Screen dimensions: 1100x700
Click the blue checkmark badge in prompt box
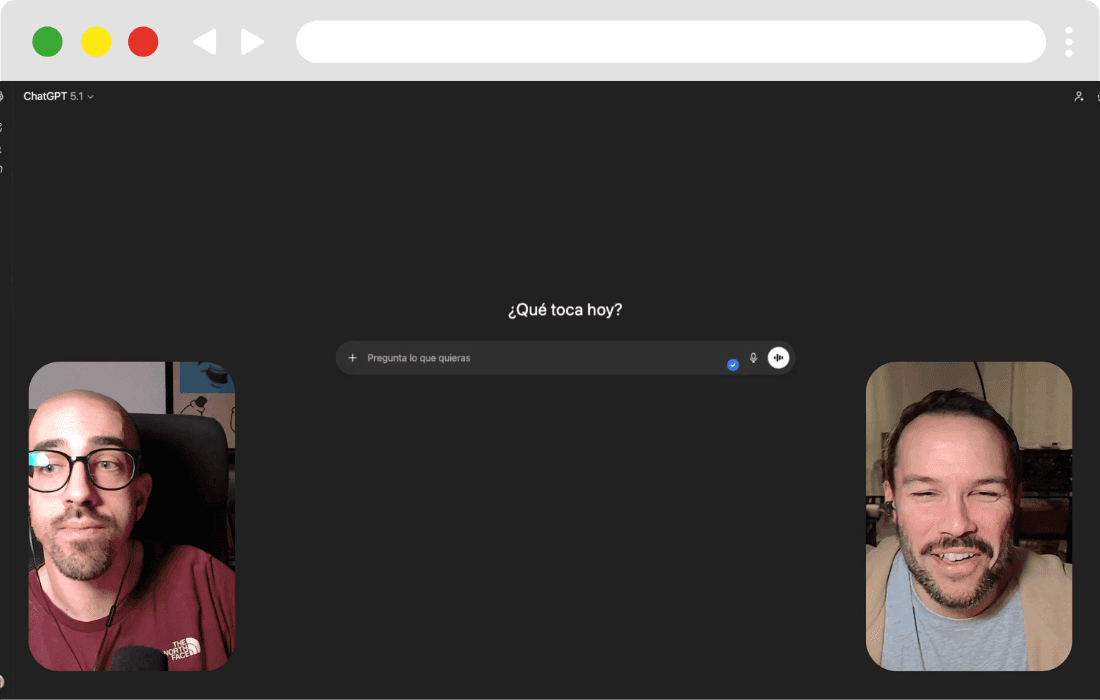click(x=733, y=365)
